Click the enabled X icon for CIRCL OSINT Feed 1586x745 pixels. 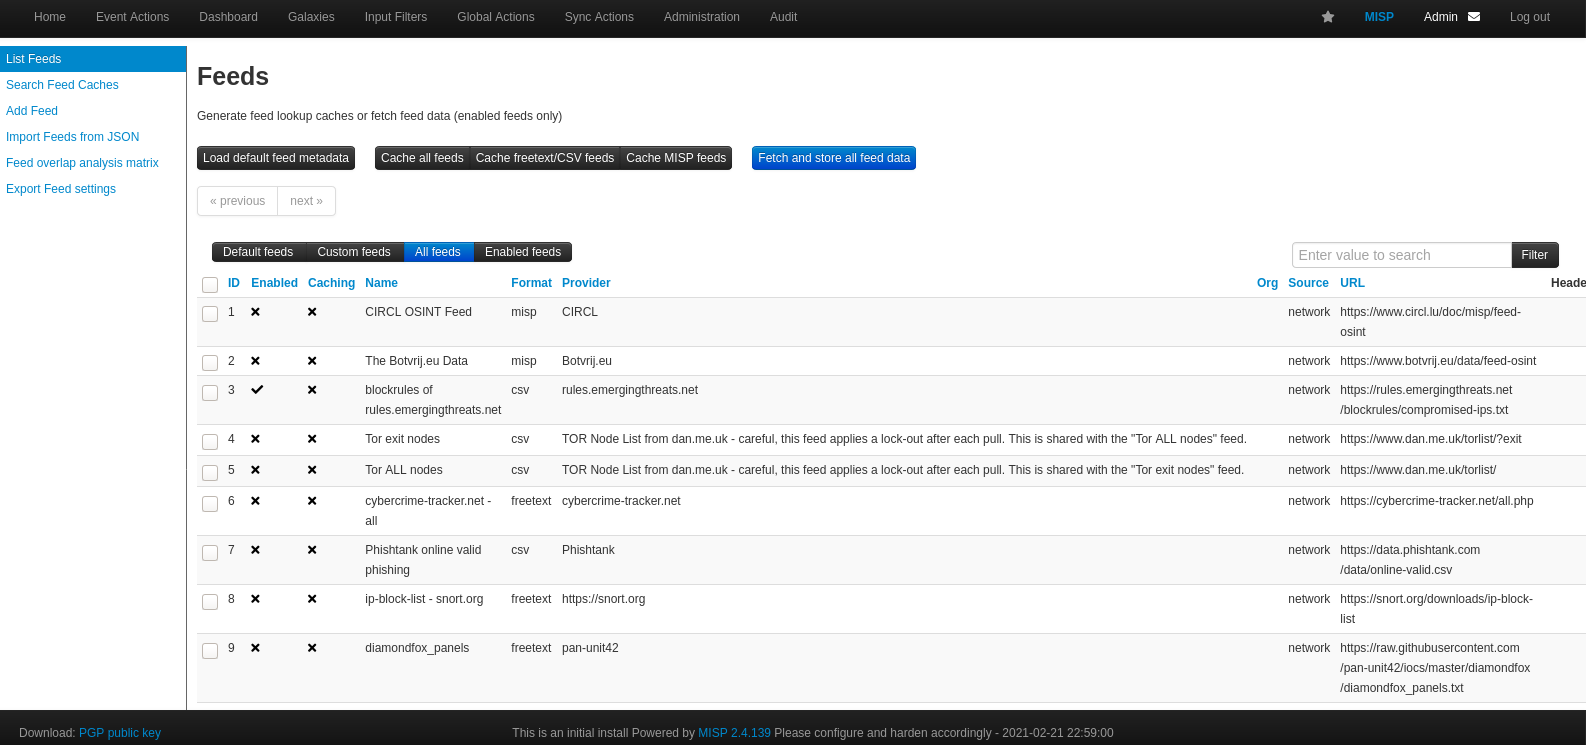coord(255,312)
